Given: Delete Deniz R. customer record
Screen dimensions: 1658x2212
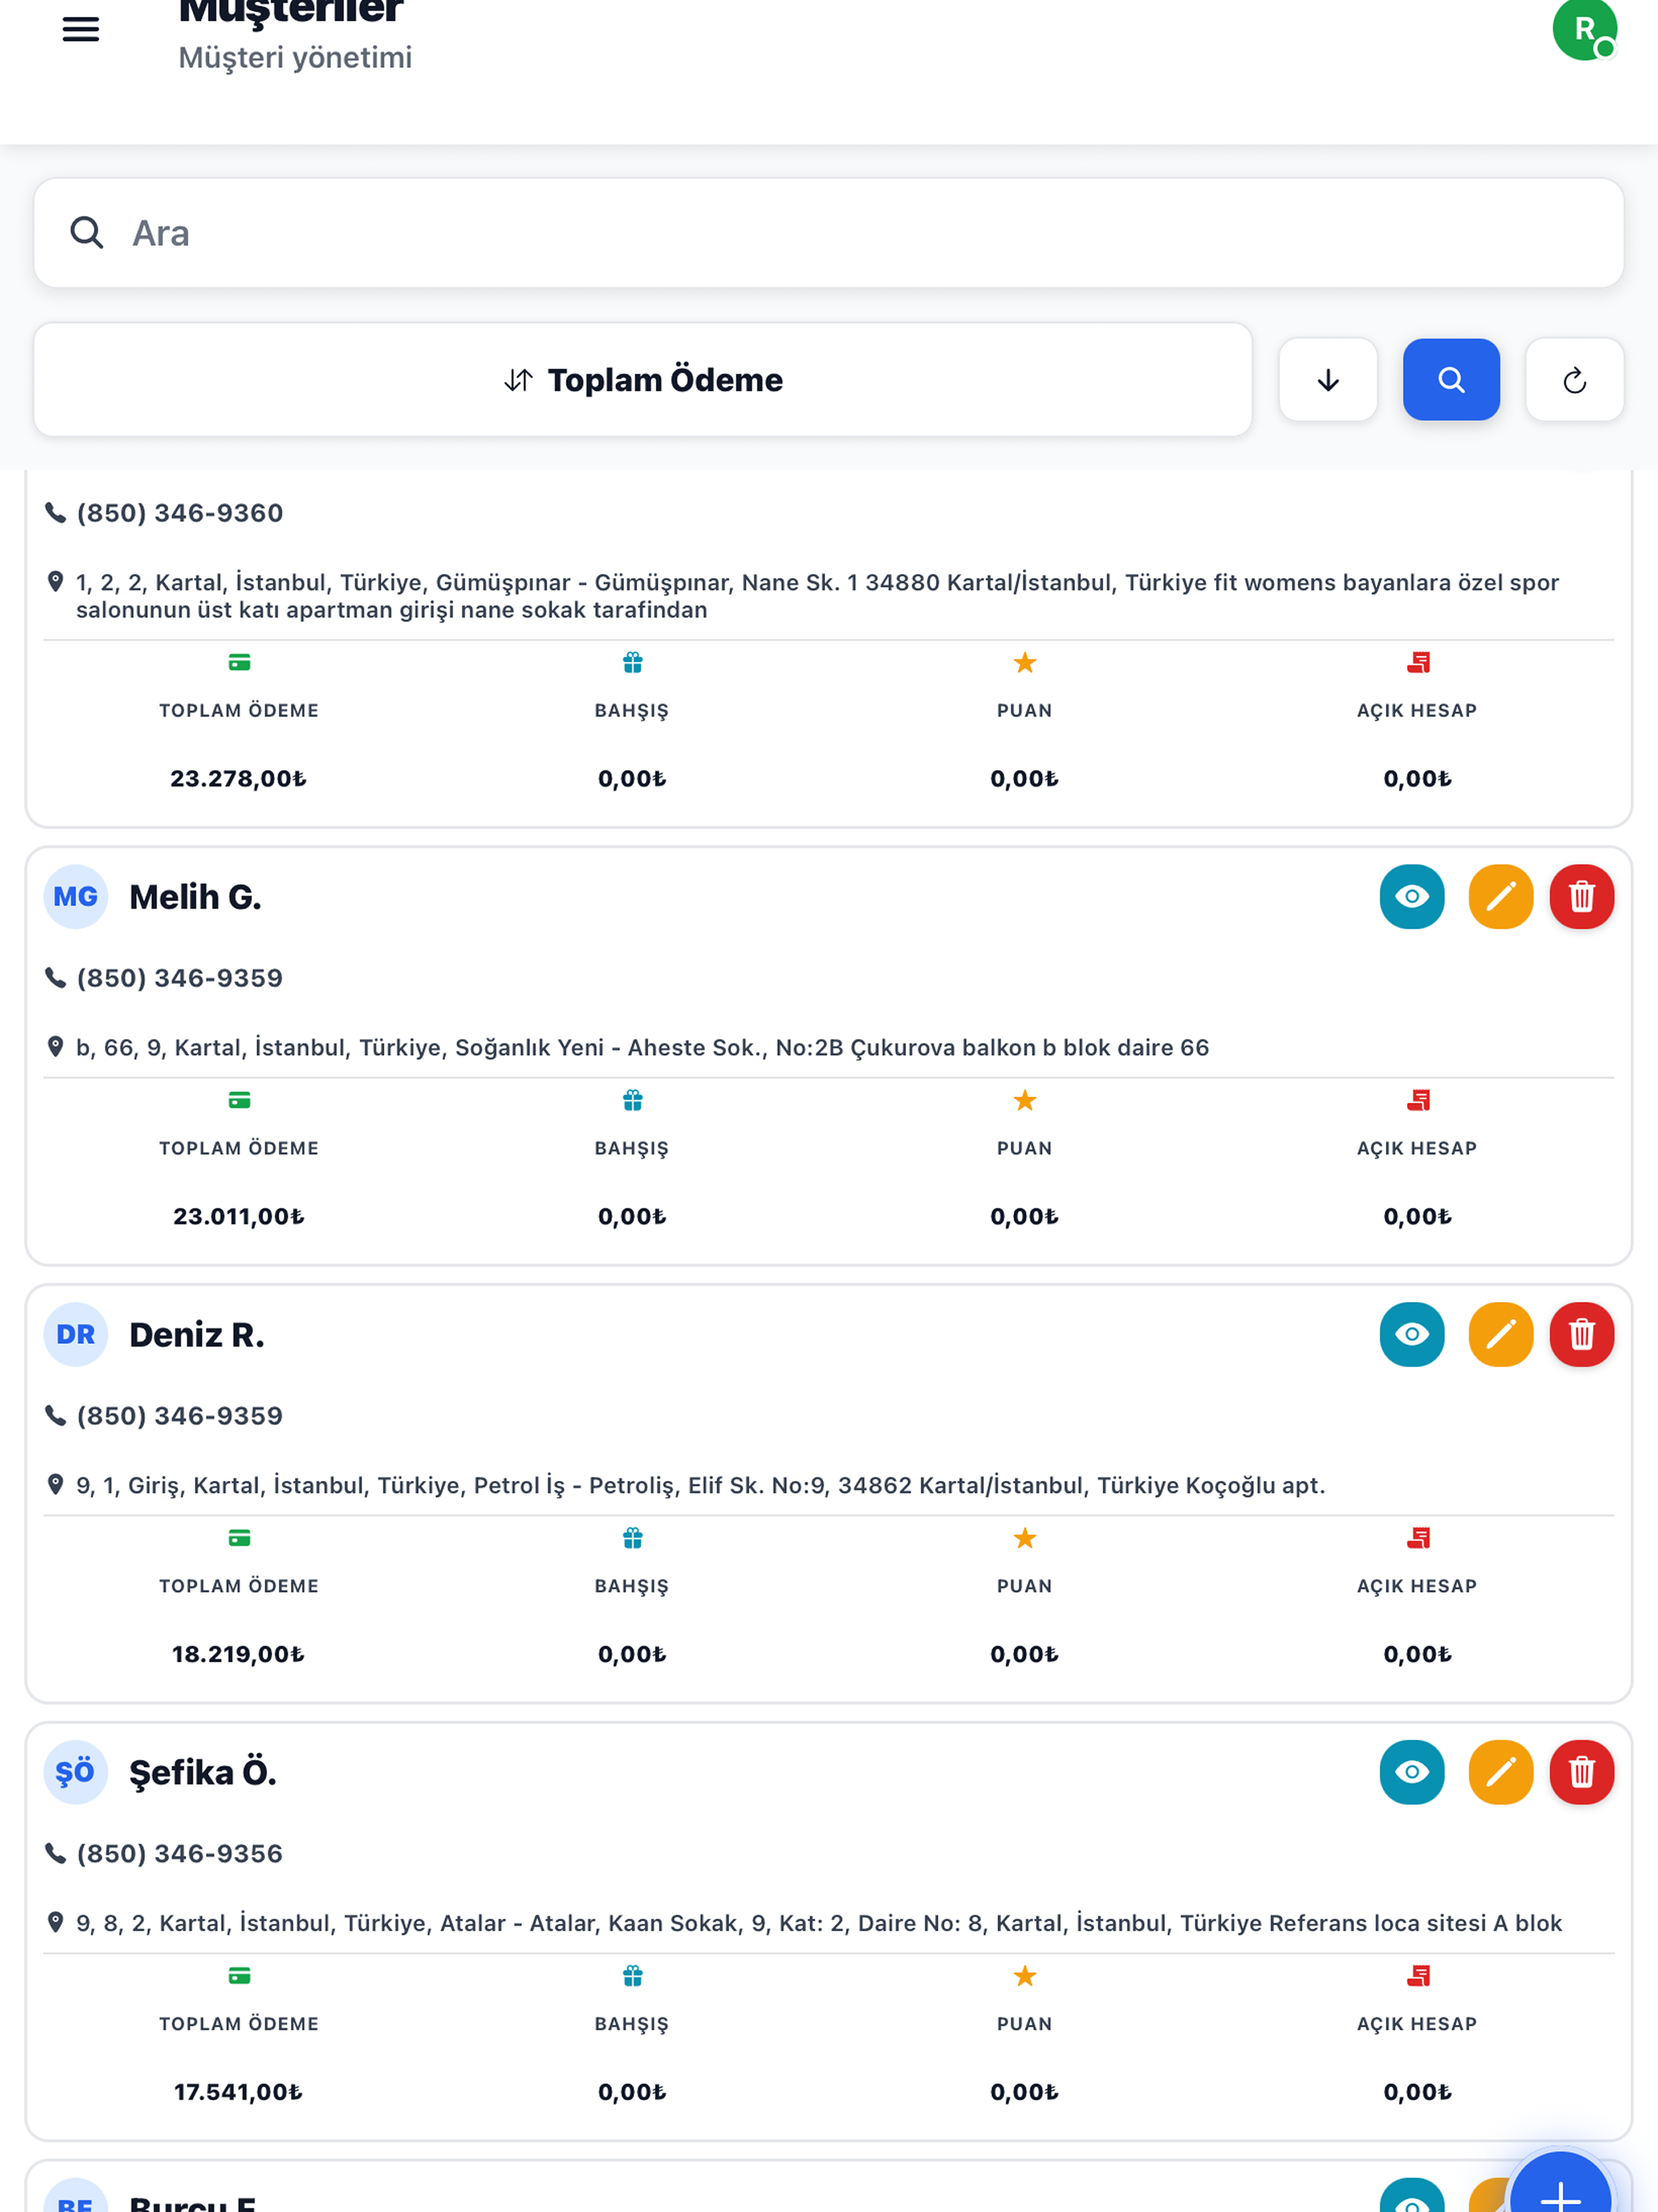Looking at the screenshot, I should pyautogui.click(x=1581, y=1335).
